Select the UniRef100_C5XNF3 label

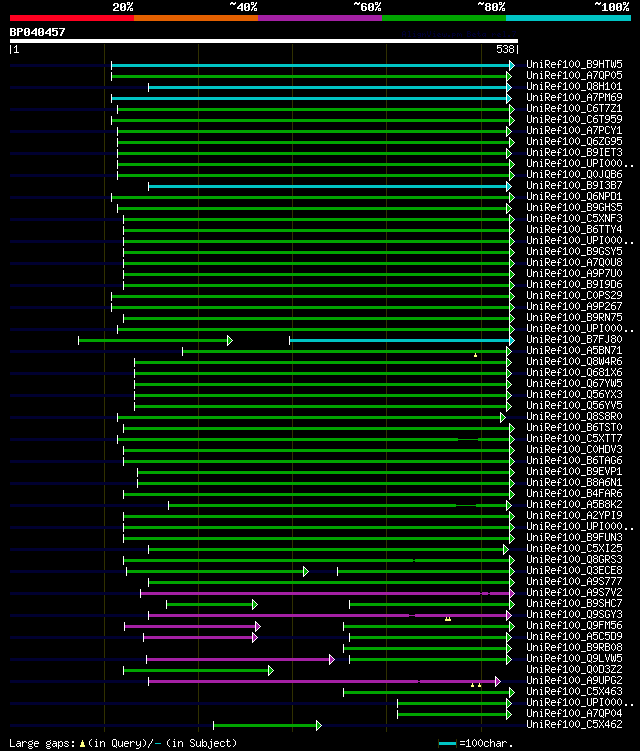pos(574,219)
